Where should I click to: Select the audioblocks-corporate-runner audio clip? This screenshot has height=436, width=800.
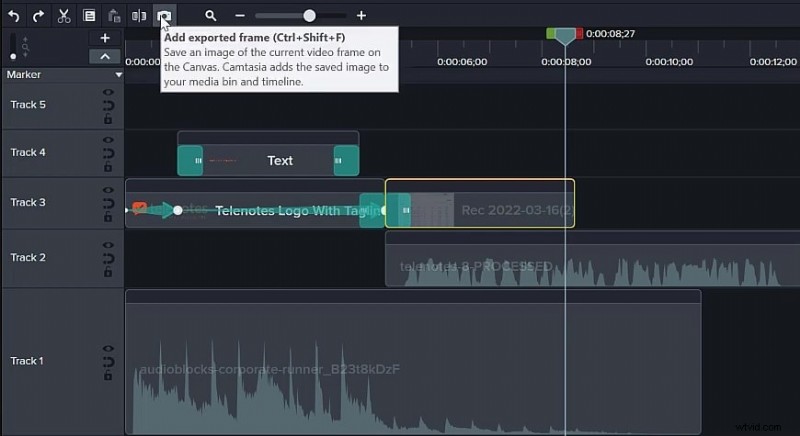coord(413,362)
